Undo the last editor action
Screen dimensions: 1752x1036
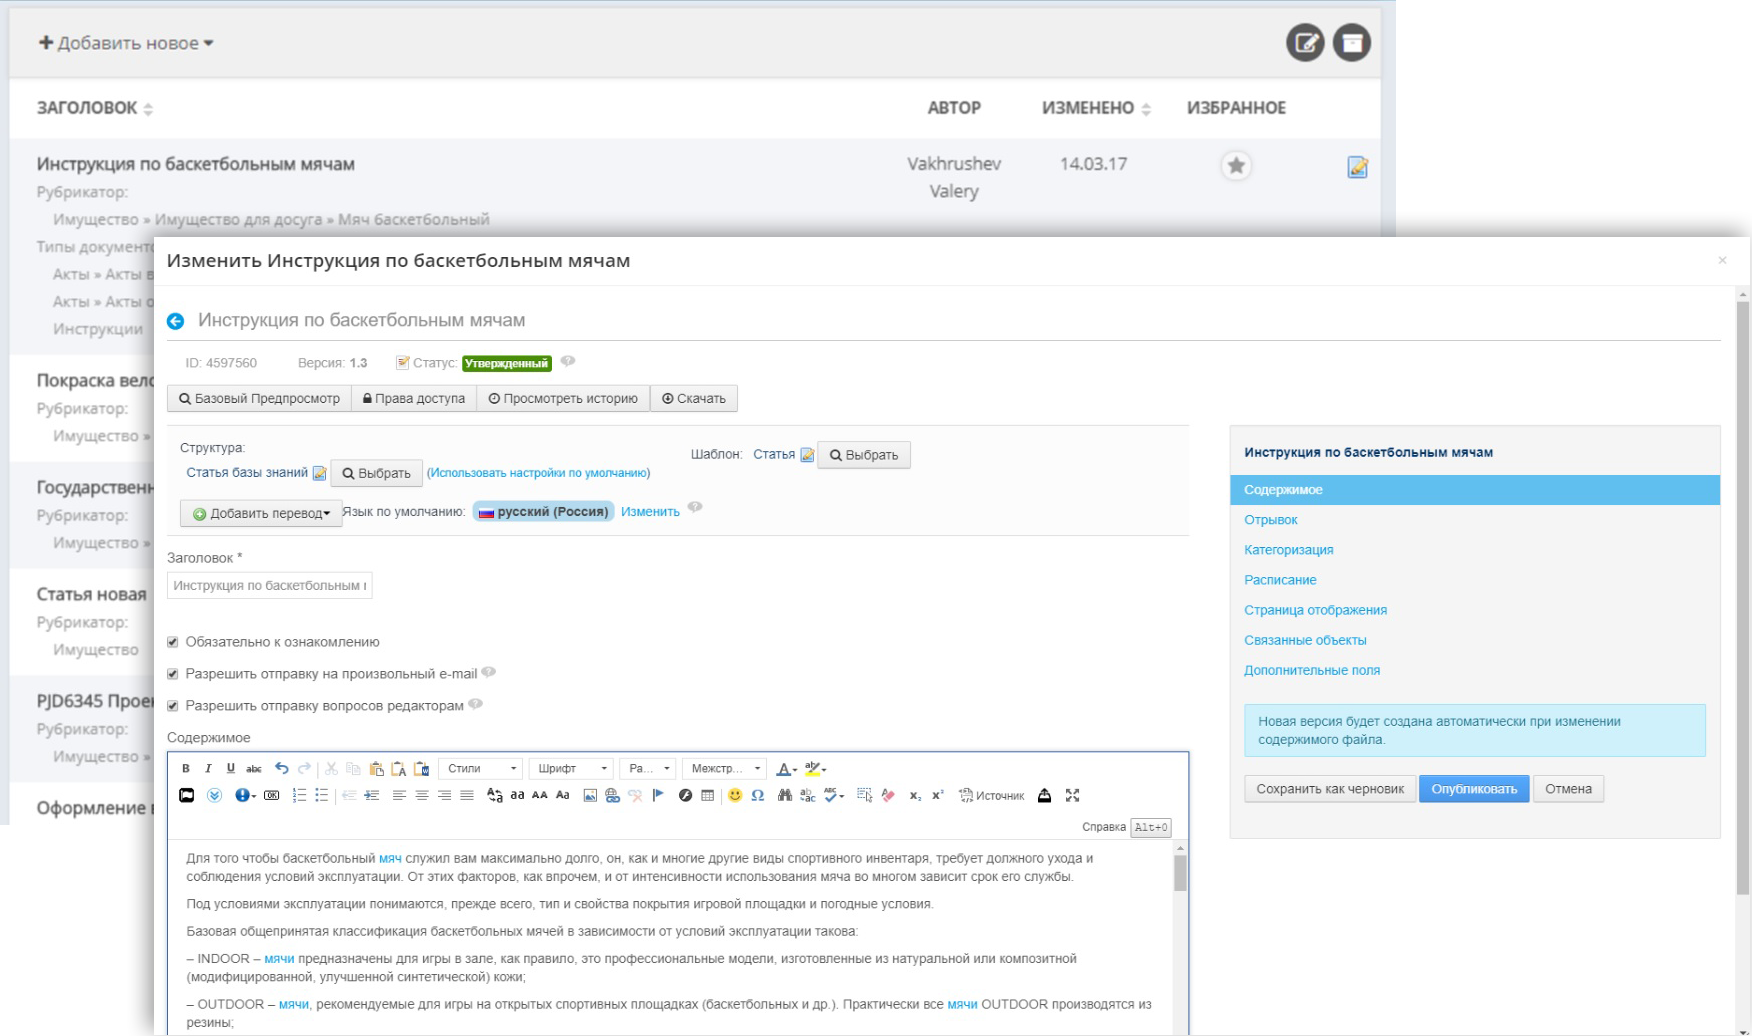click(x=282, y=769)
